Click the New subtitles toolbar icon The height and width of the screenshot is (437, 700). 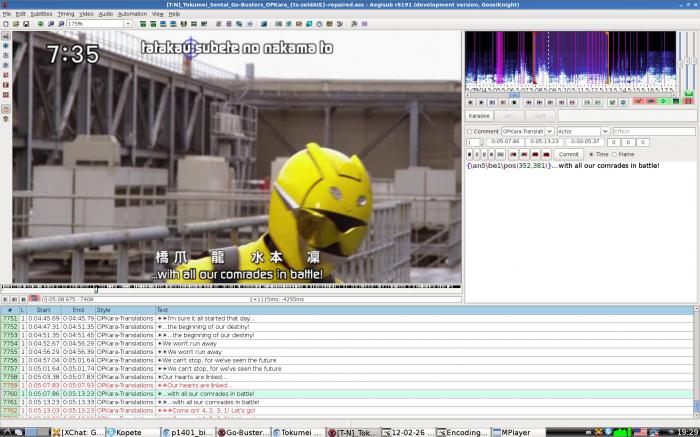click(x=6, y=24)
